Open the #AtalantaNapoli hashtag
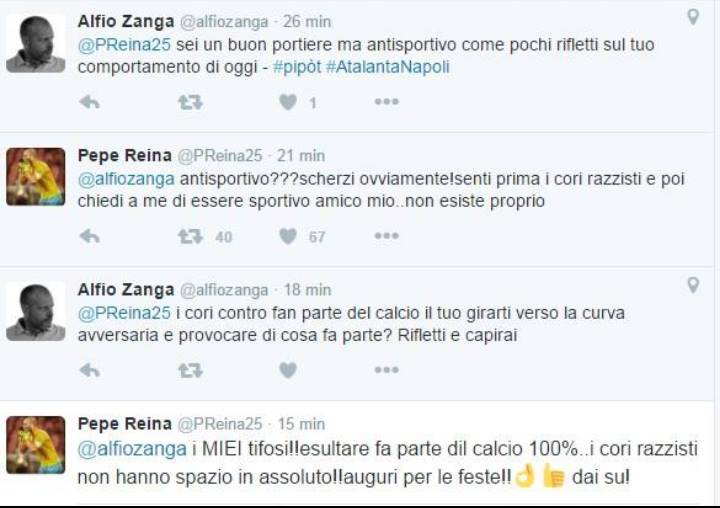The width and height of the screenshot is (720, 508). pyautogui.click(x=388, y=67)
